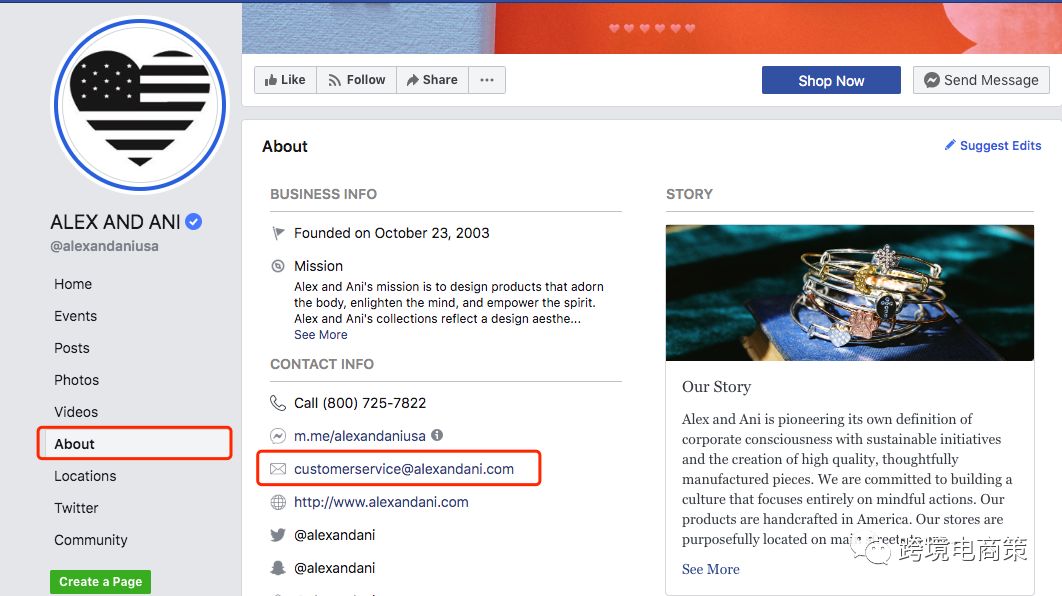Click the flag icon beside Founded date
The height and width of the screenshot is (596, 1062).
click(x=278, y=233)
